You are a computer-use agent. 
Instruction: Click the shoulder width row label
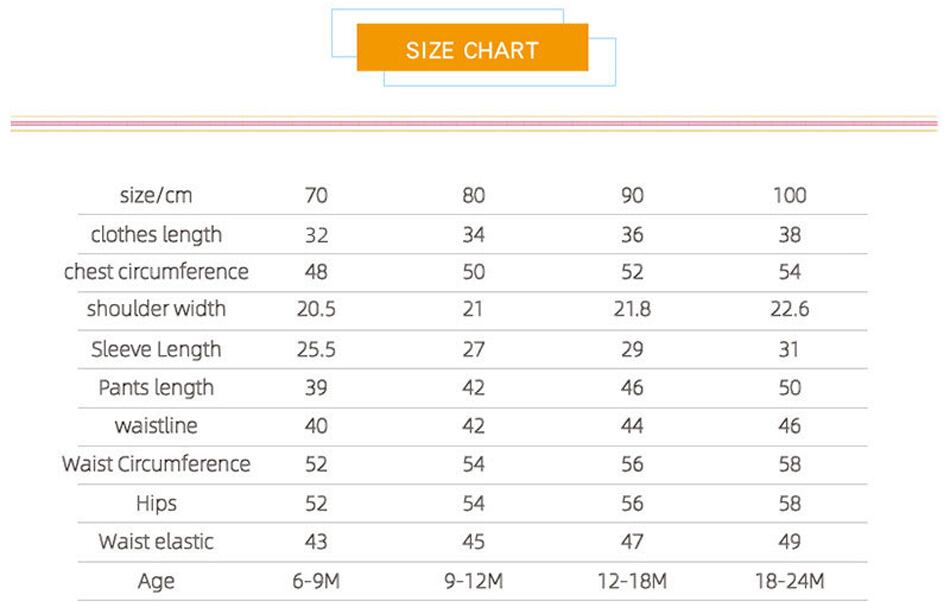coord(156,309)
